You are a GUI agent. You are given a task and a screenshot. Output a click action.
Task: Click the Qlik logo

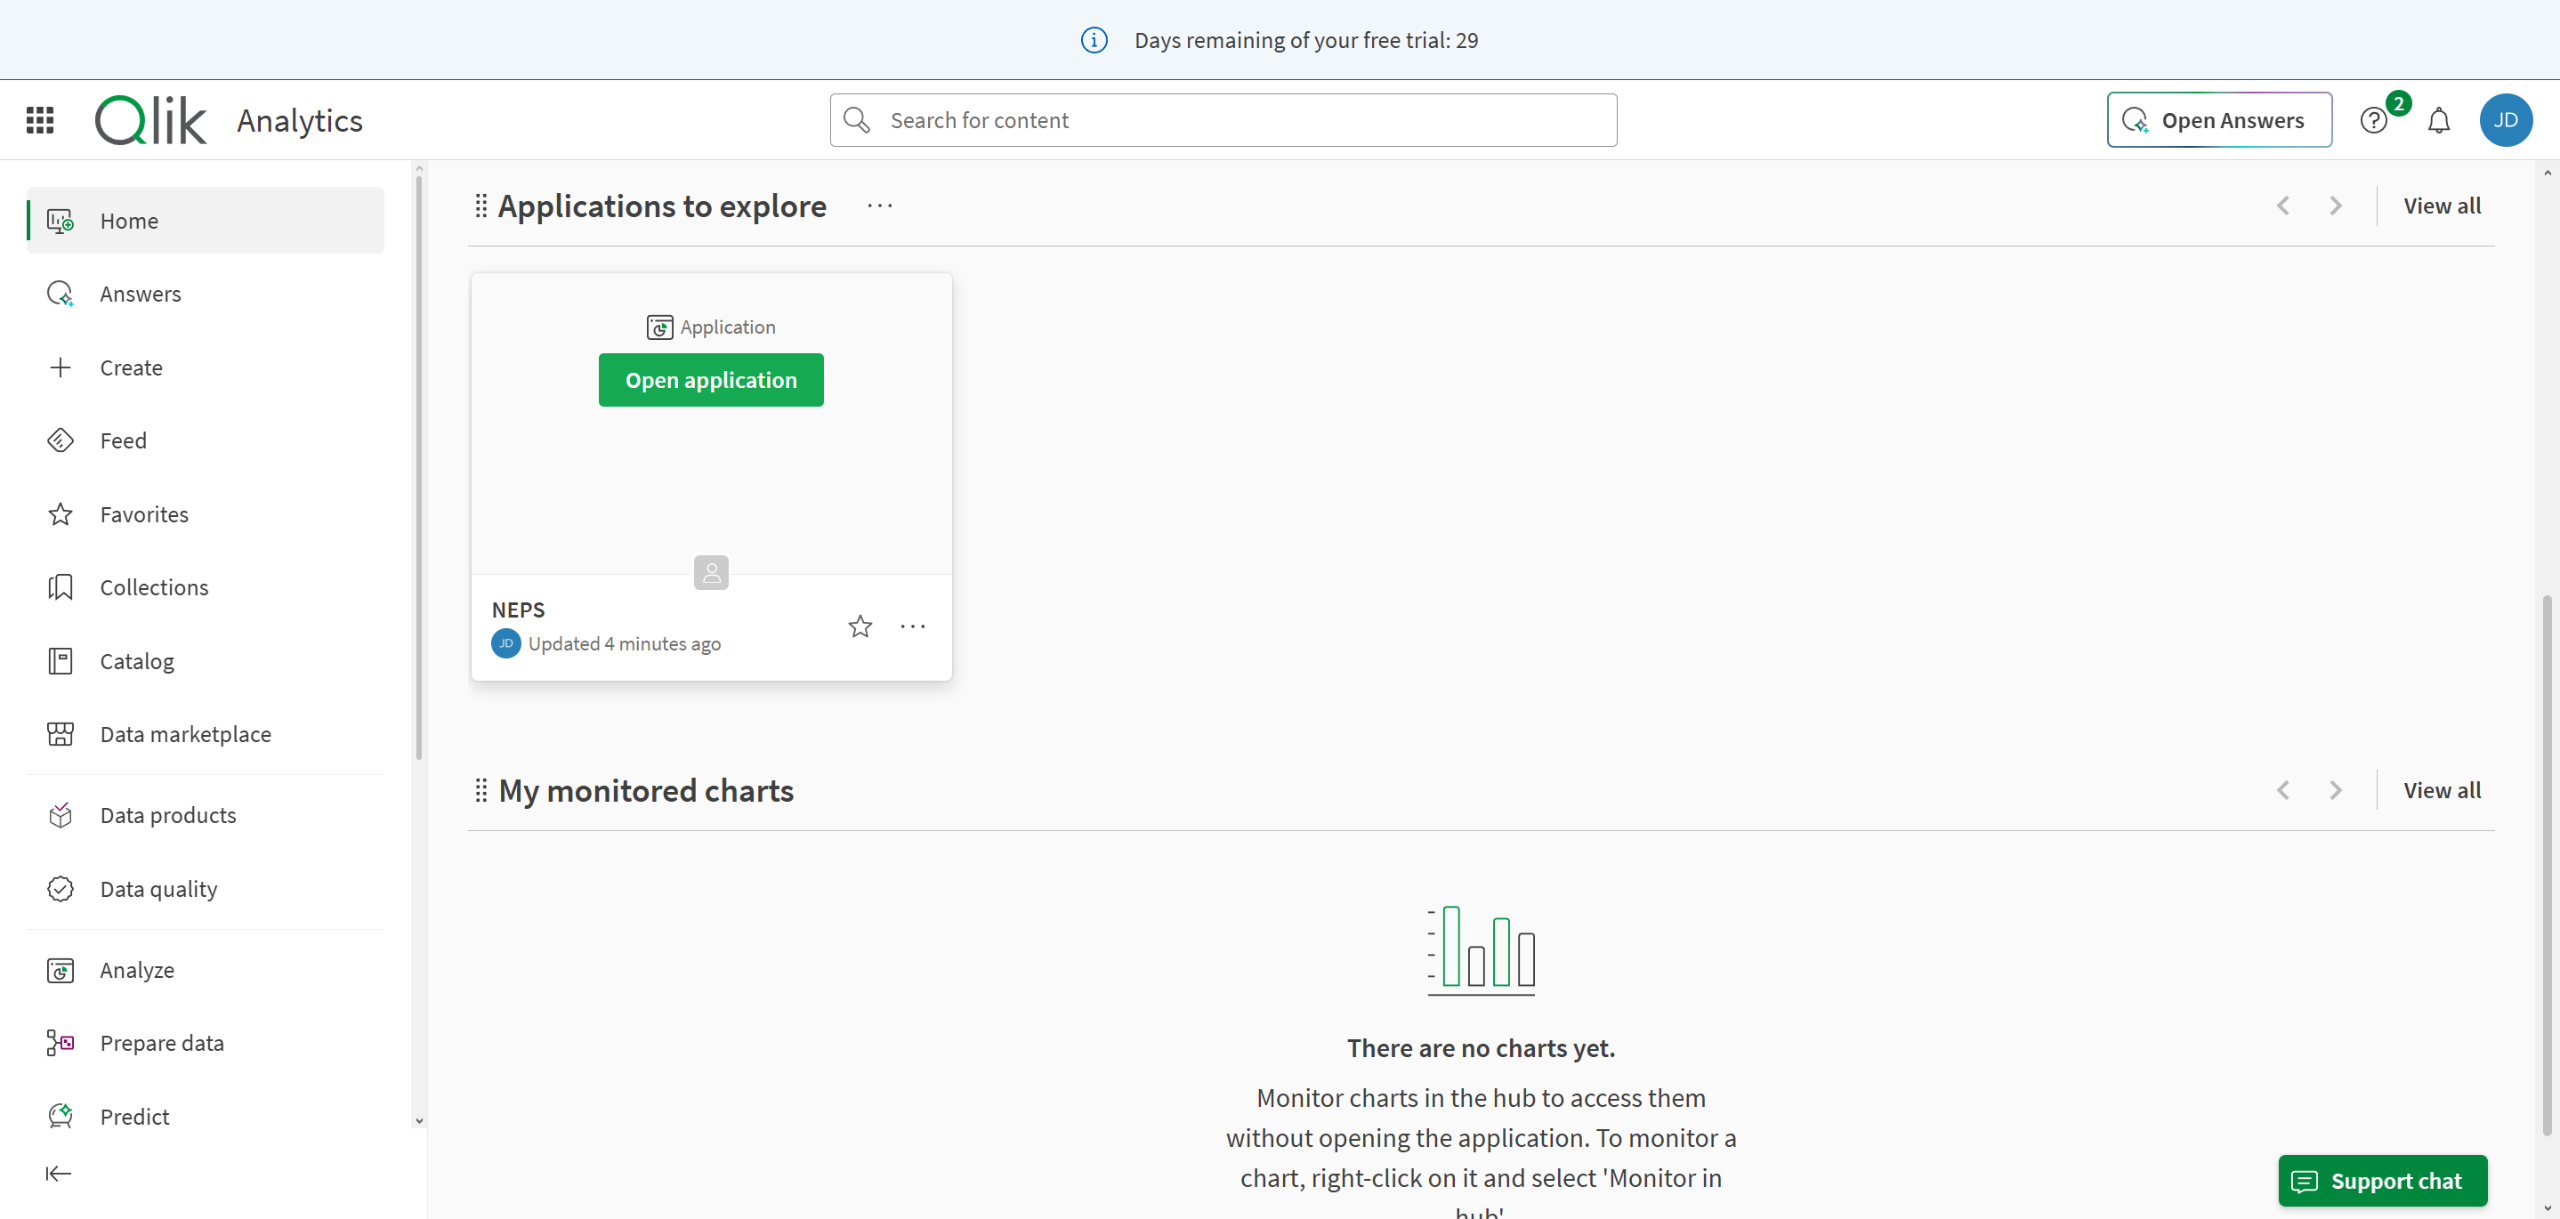coord(151,120)
